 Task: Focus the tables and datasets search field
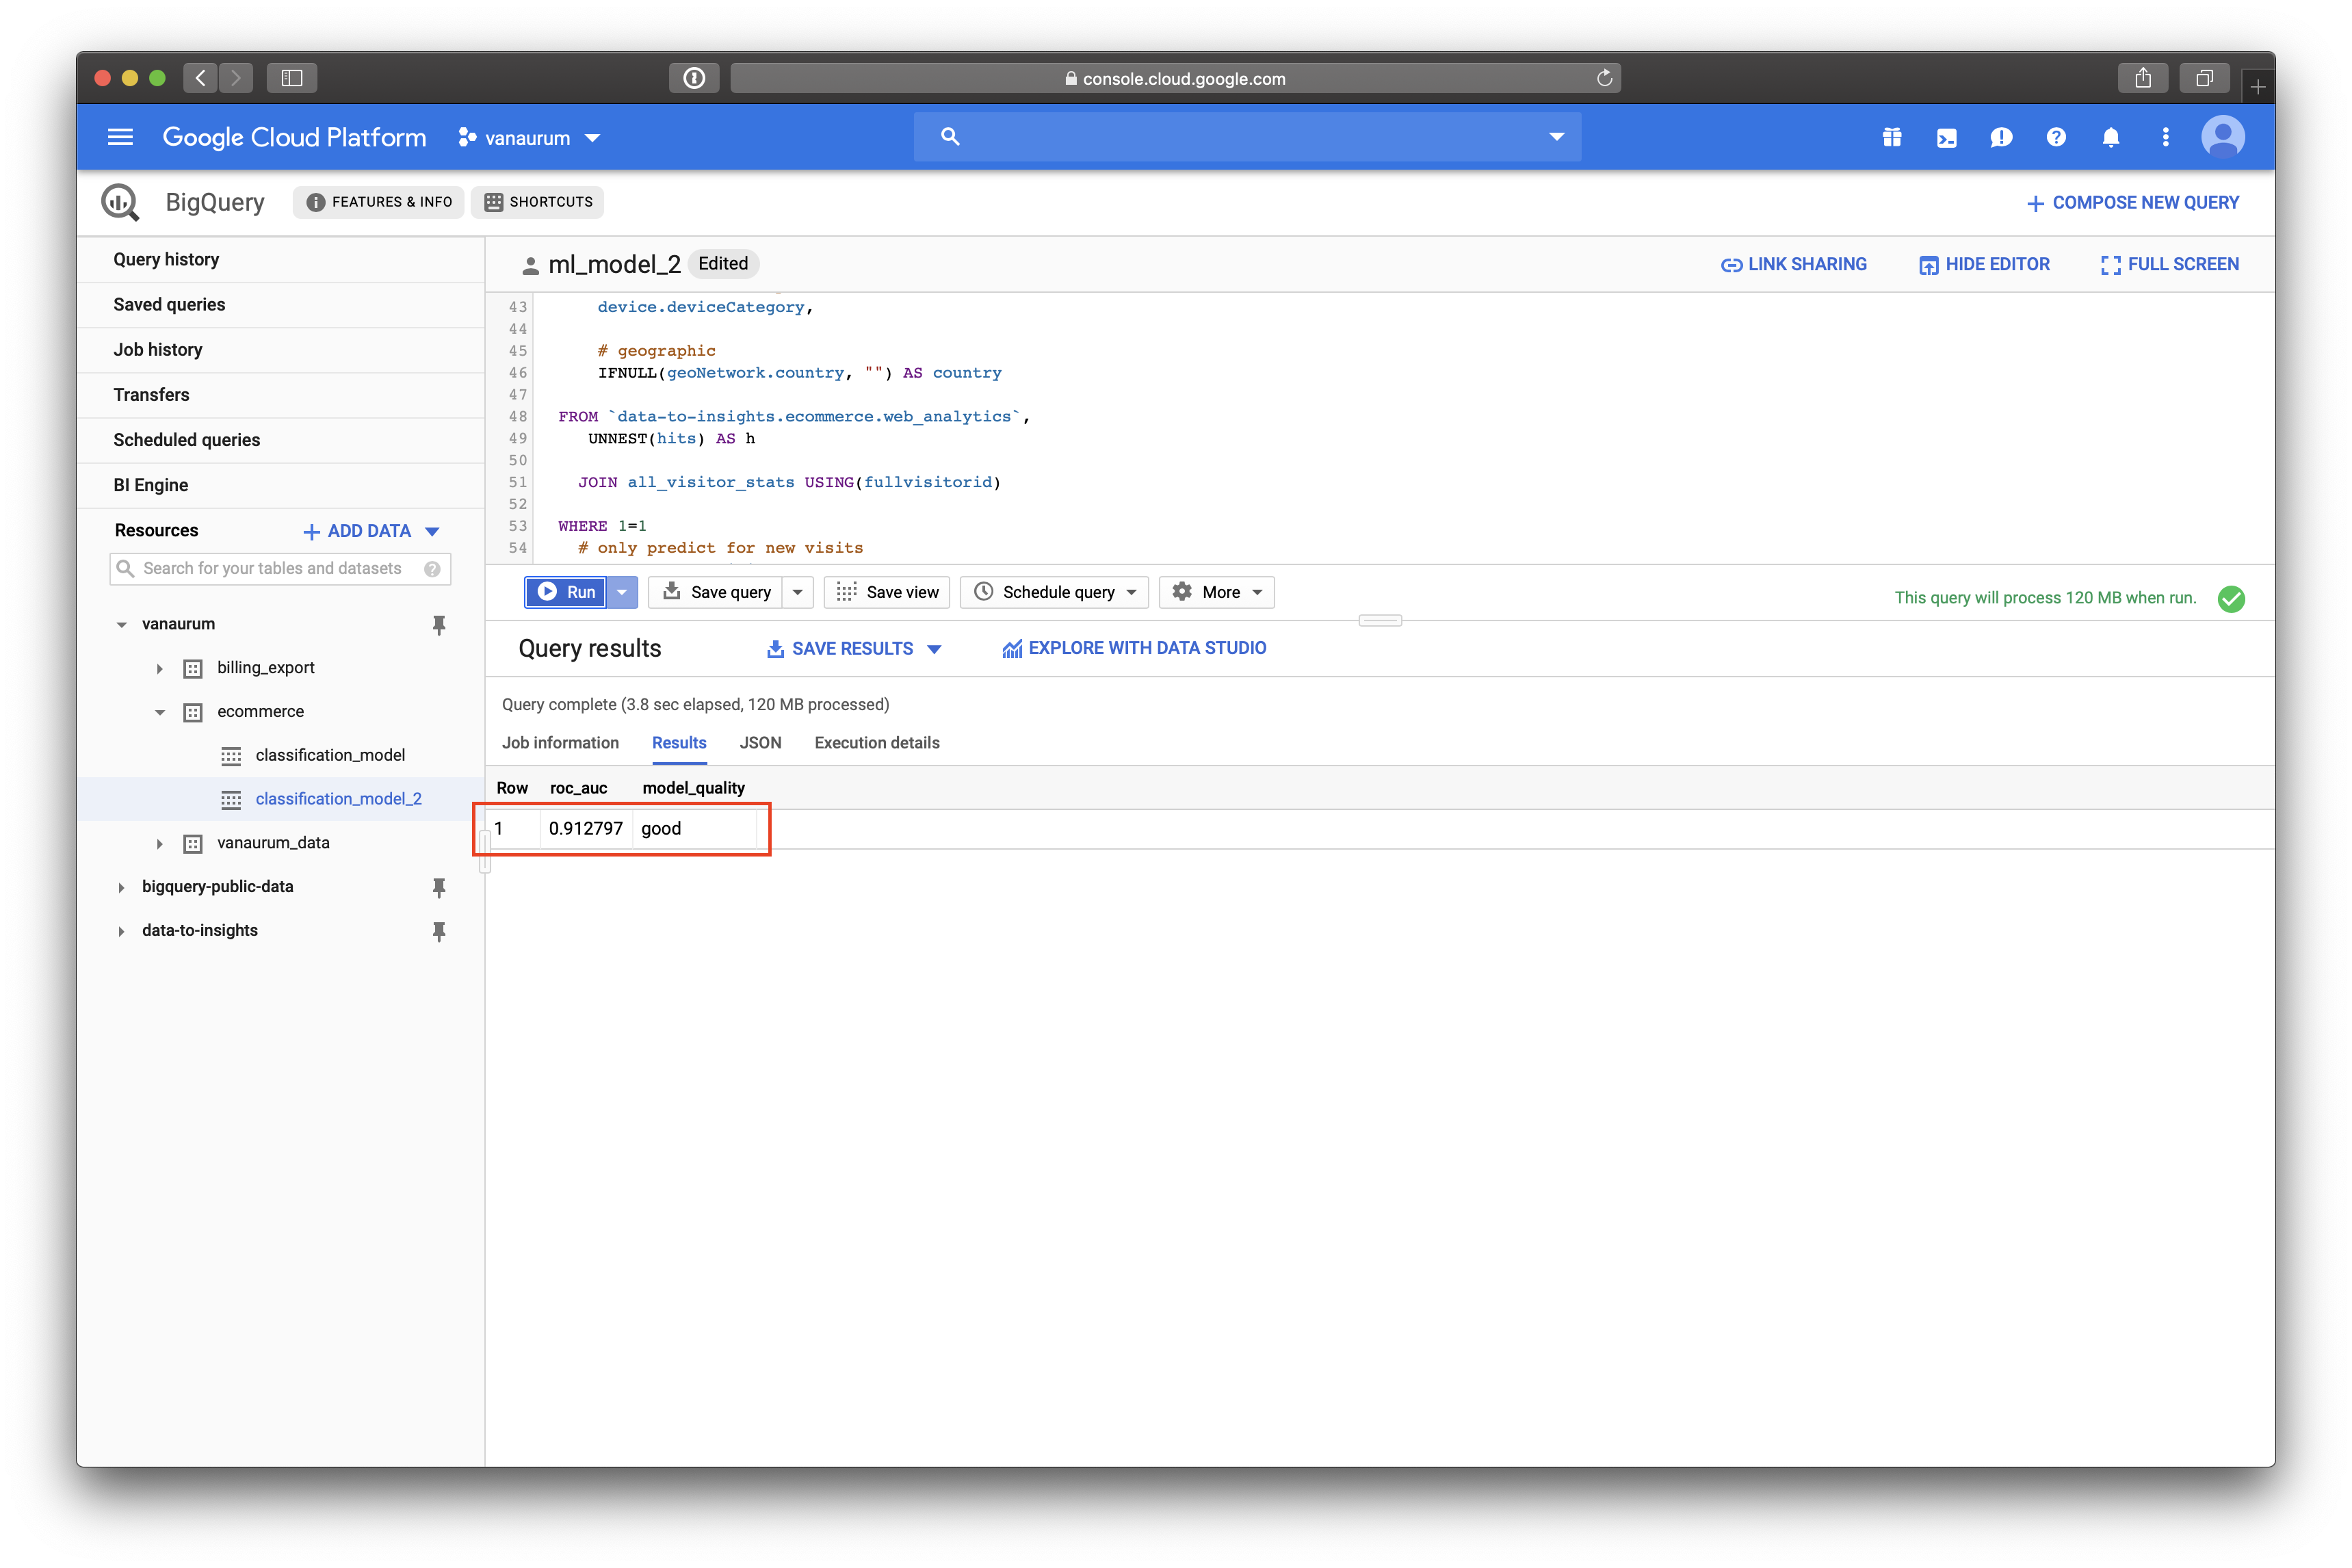[280, 569]
